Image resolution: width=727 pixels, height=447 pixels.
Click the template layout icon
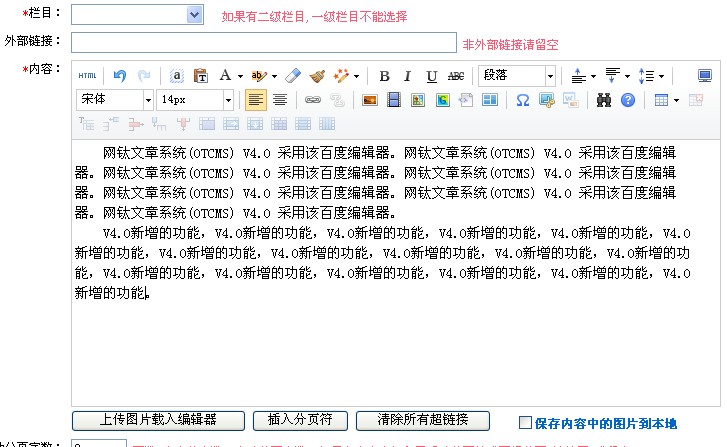click(490, 100)
